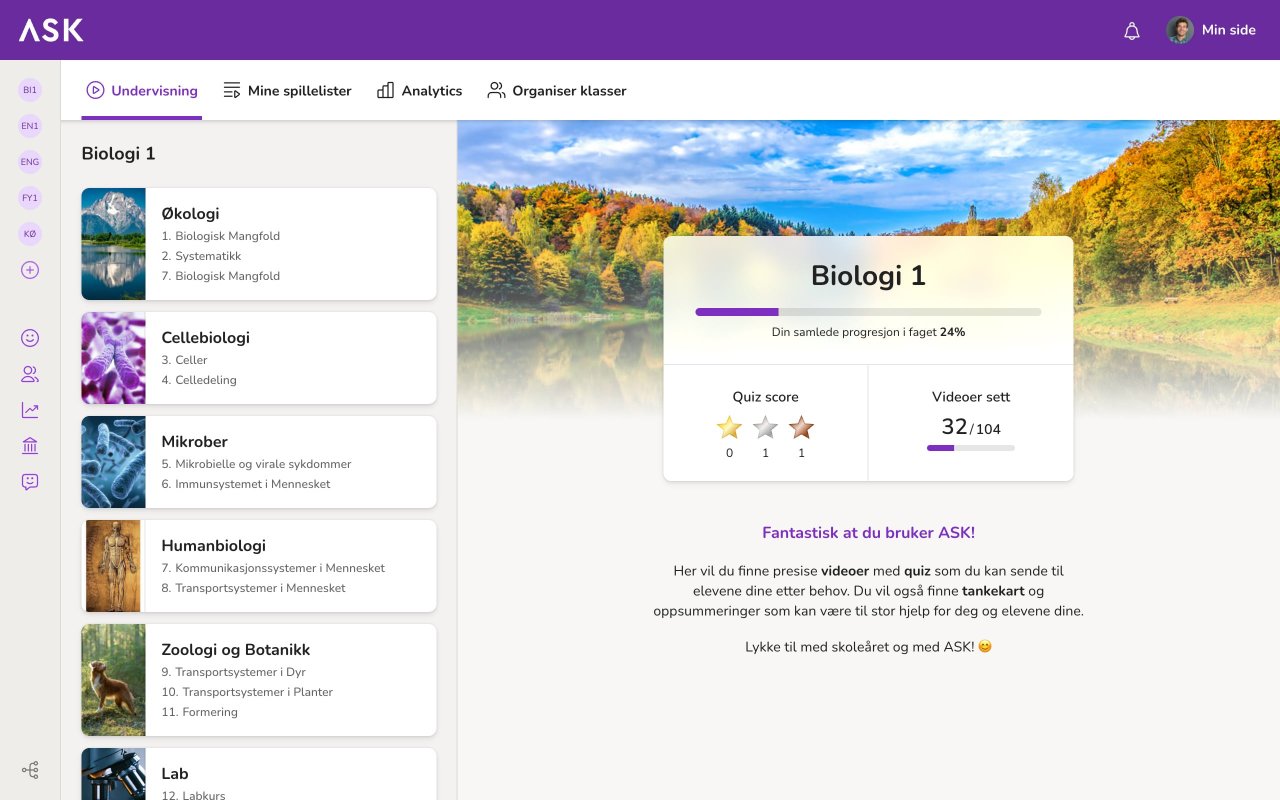
Task: Click the Zoologi fox thumbnail
Action: coord(113,680)
